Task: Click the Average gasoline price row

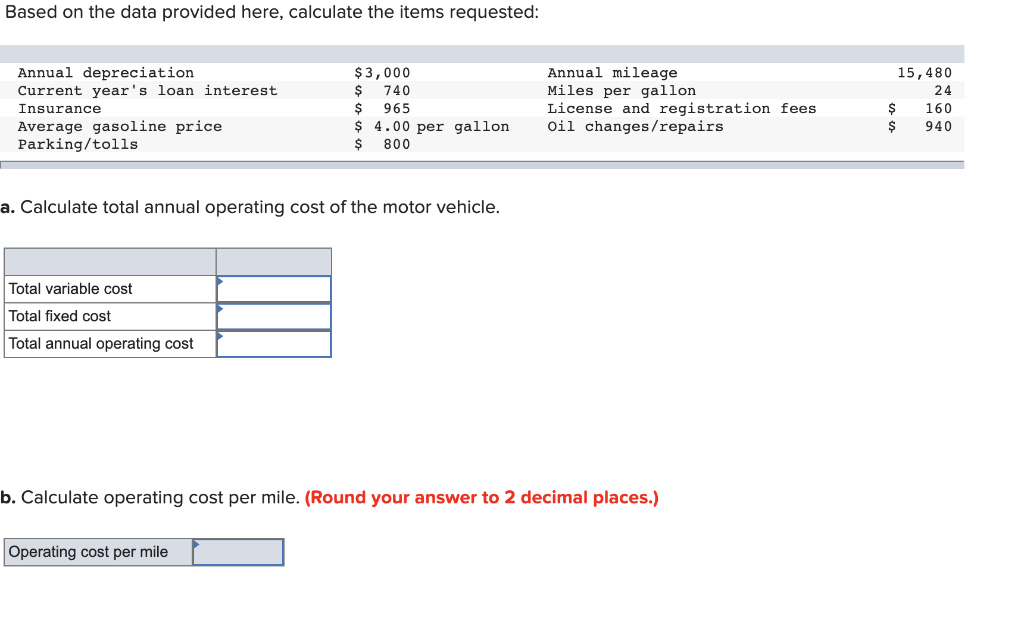Action: tap(121, 126)
